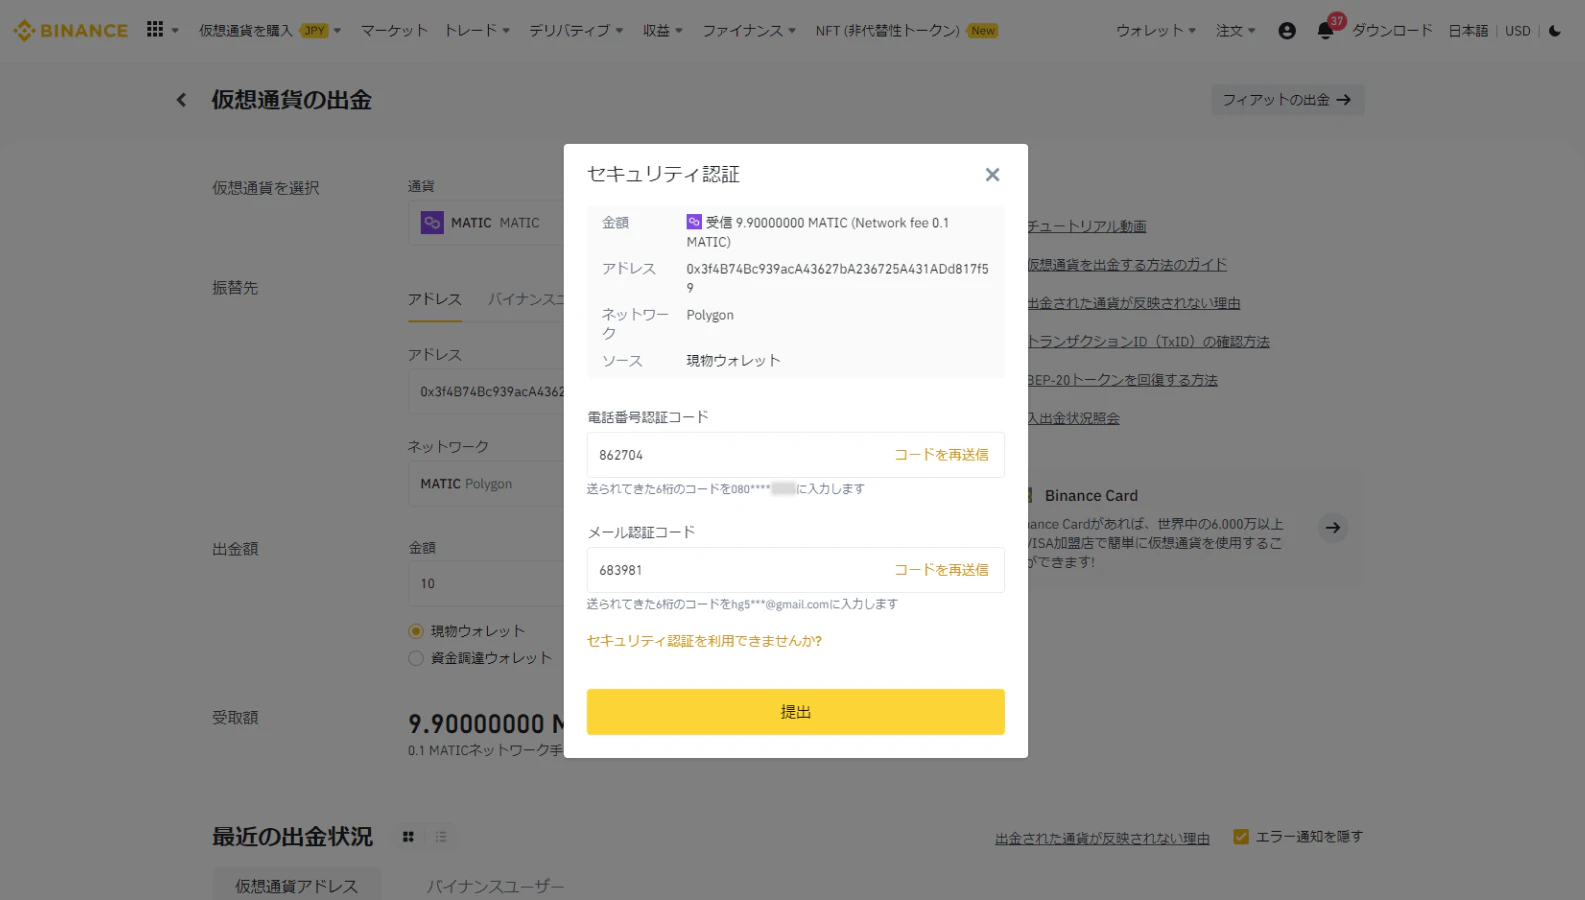This screenshot has height=900, width=1585.
Task: Select 現物ウォレット radio option
Action: point(416,631)
